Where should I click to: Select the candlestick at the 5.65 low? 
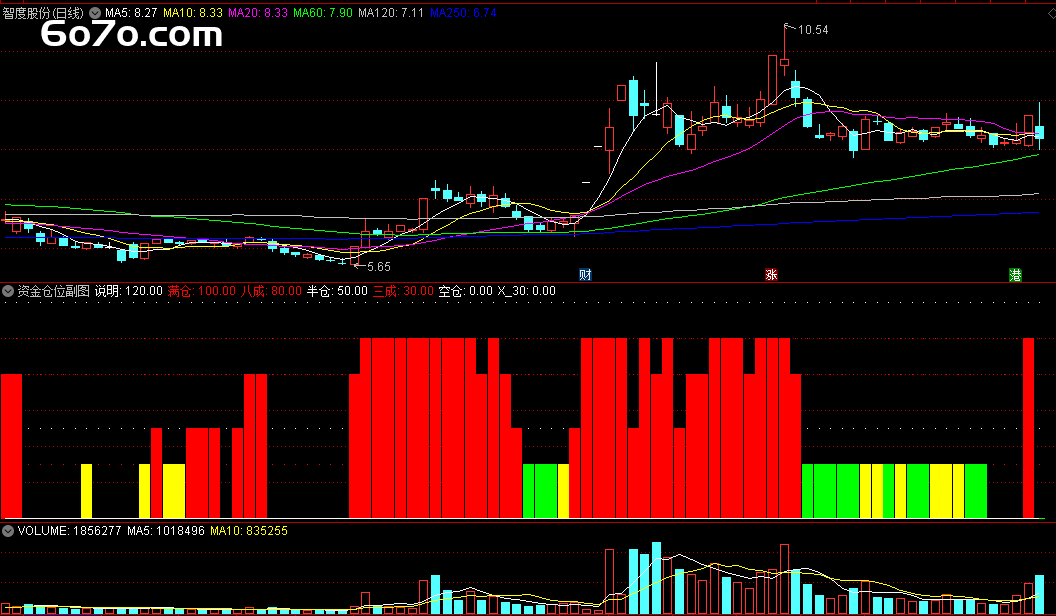pos(354,256)
